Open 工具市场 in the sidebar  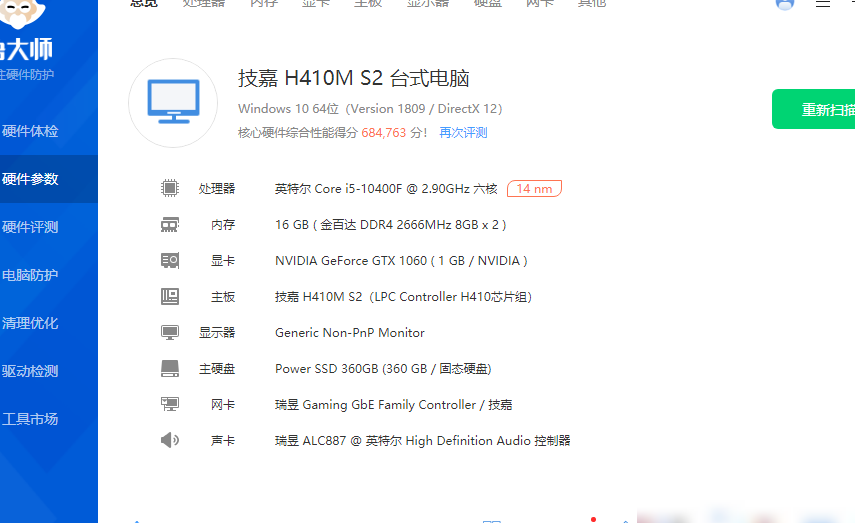[x=30, y=419]
